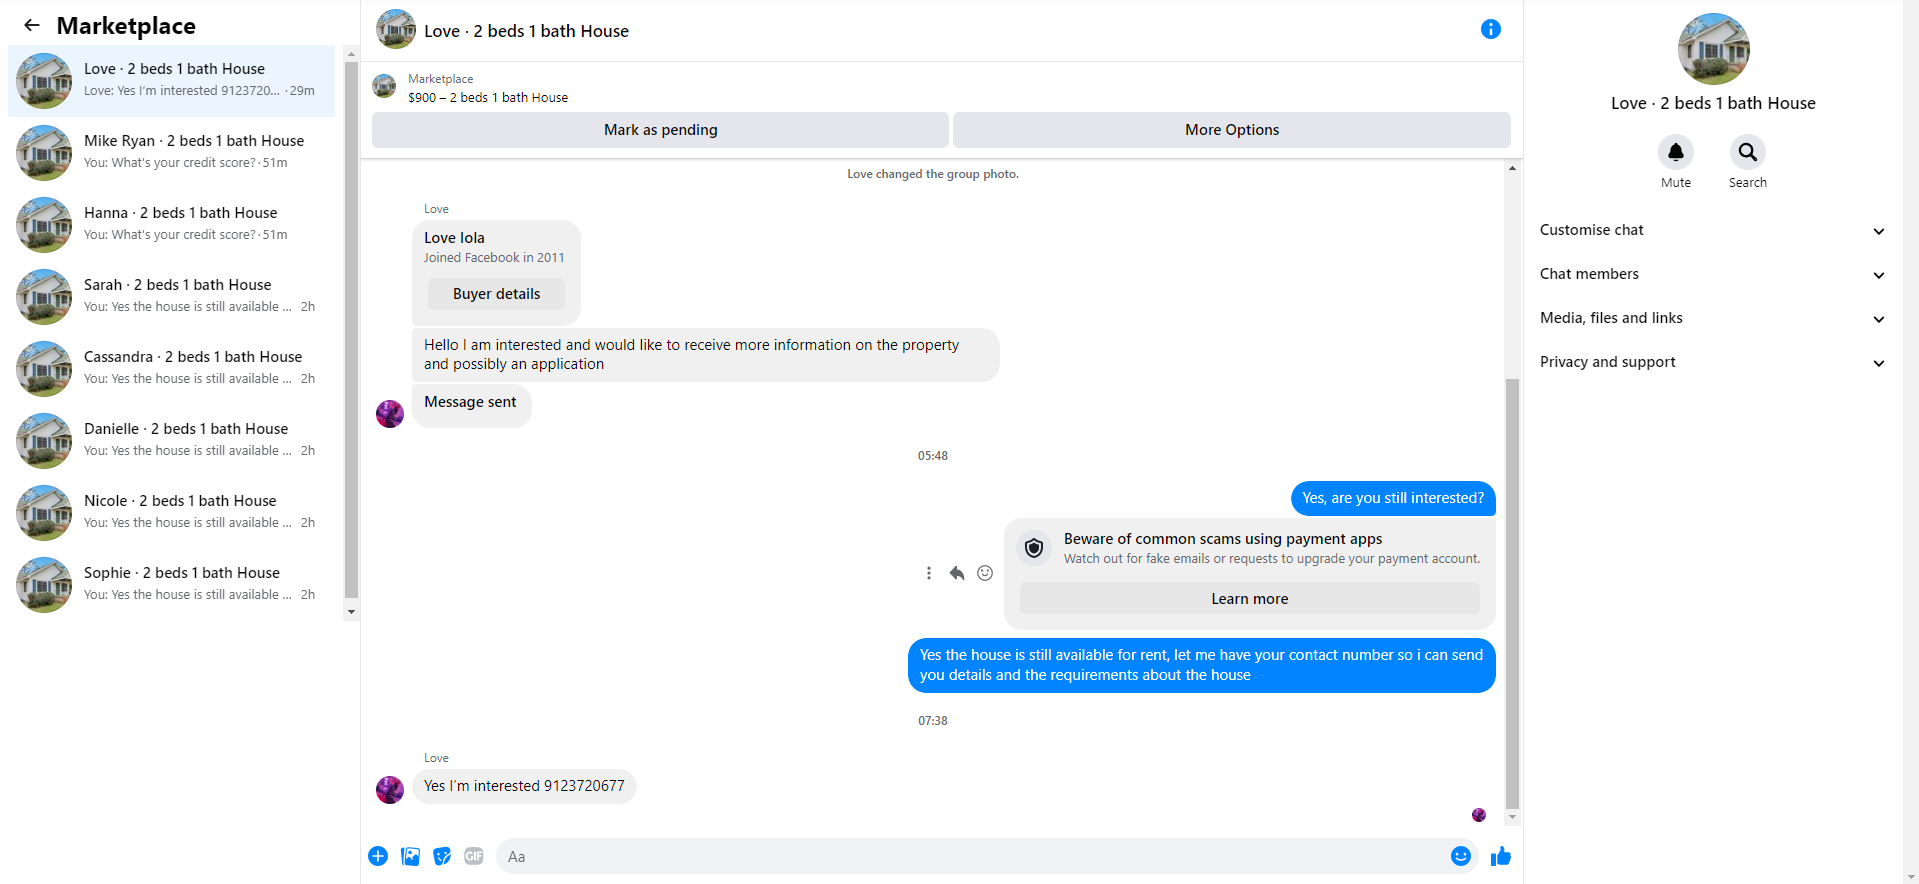Open the emoji picker in message box
The width and height of the screenshot is (1919, 884).
pyautogui.click(x=1461, y=856)
